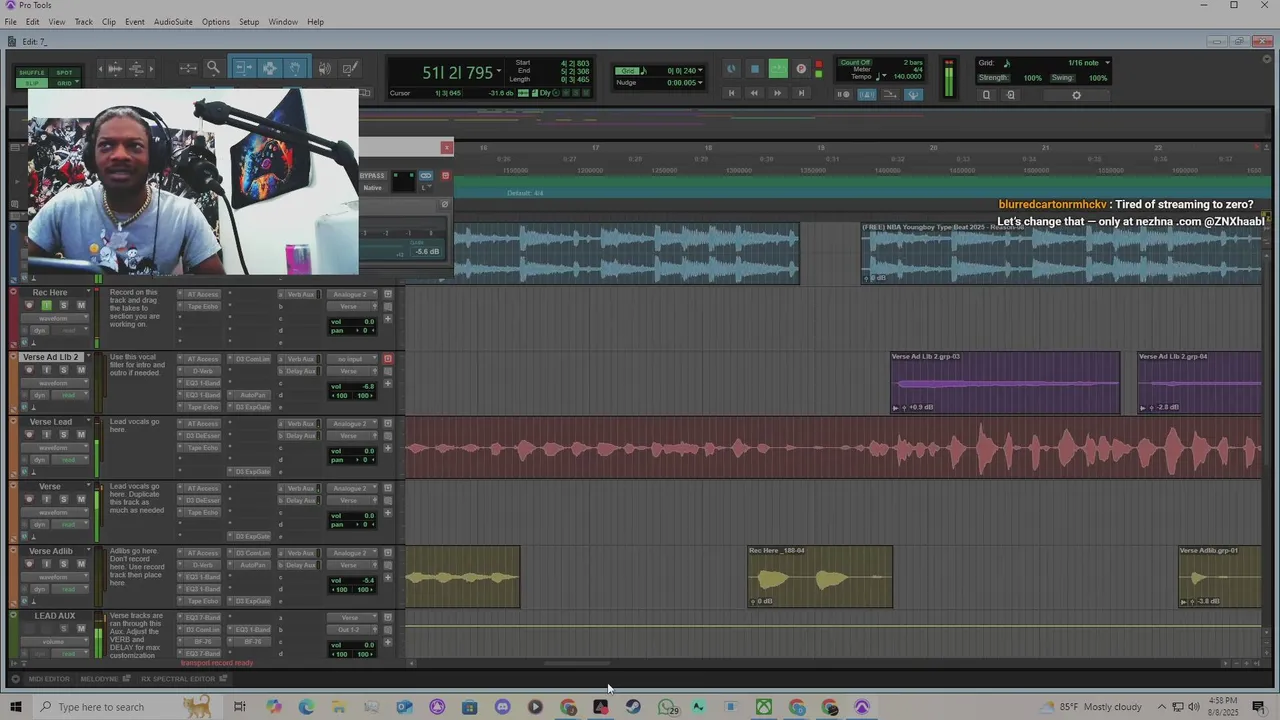The image size is (1280, 720).
Task: Click the online sync clock button
Action: coord(731,68)
